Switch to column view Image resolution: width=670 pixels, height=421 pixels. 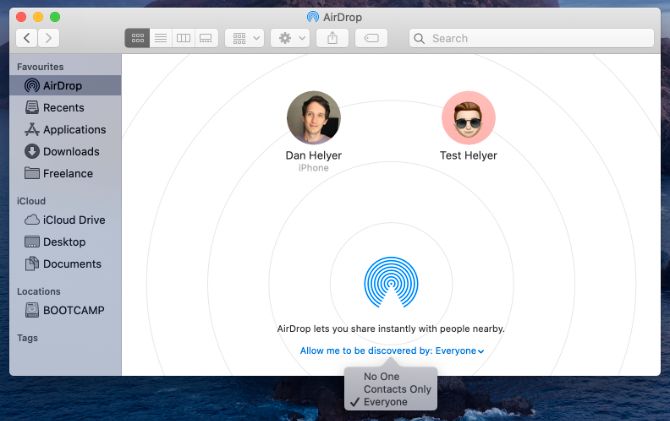coord(183,38)
